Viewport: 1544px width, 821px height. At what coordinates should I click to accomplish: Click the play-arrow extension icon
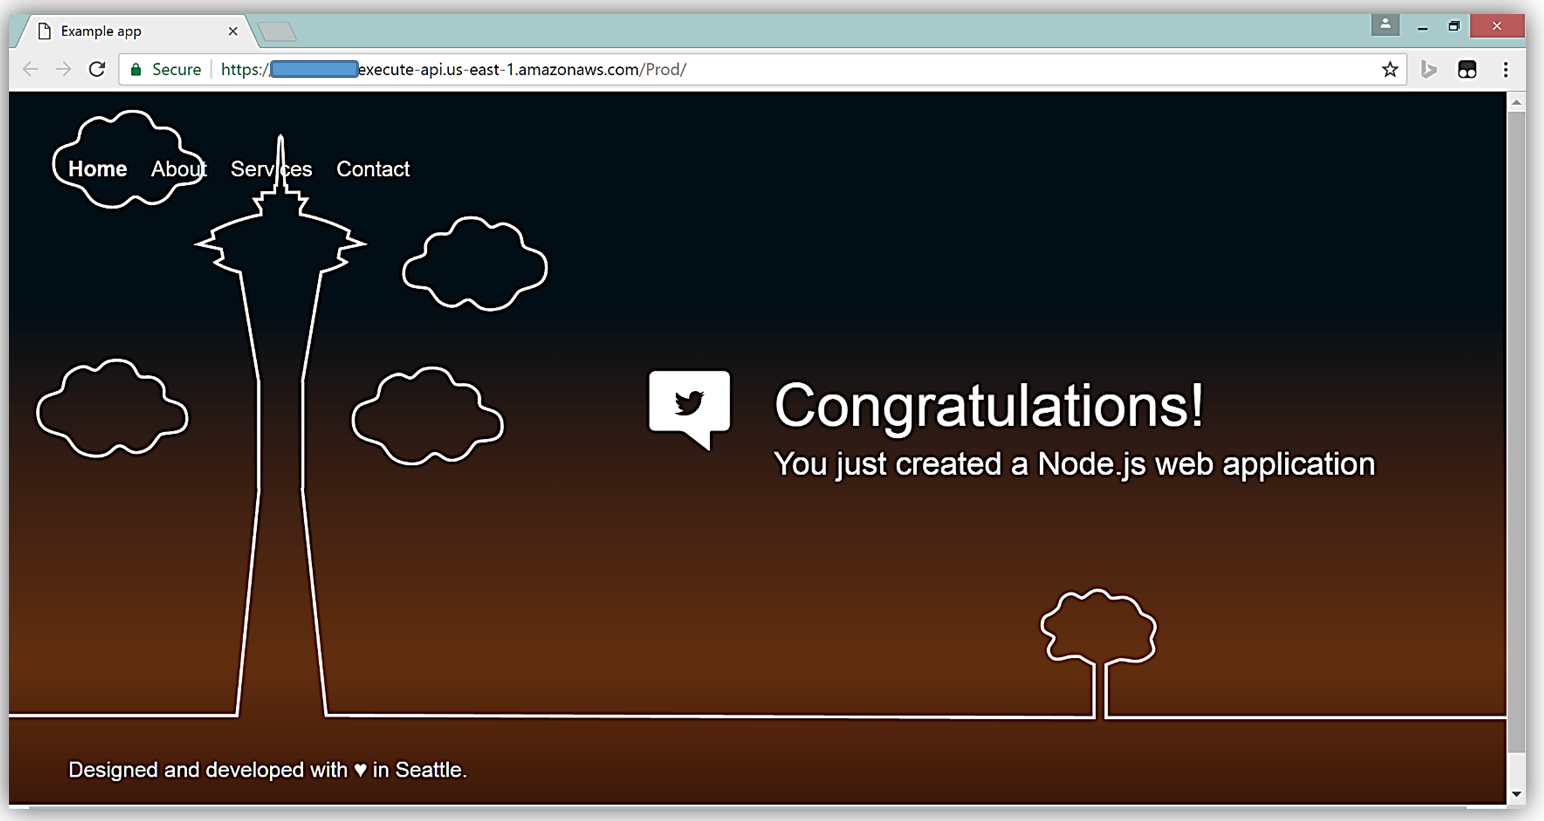pos(1428,69)
